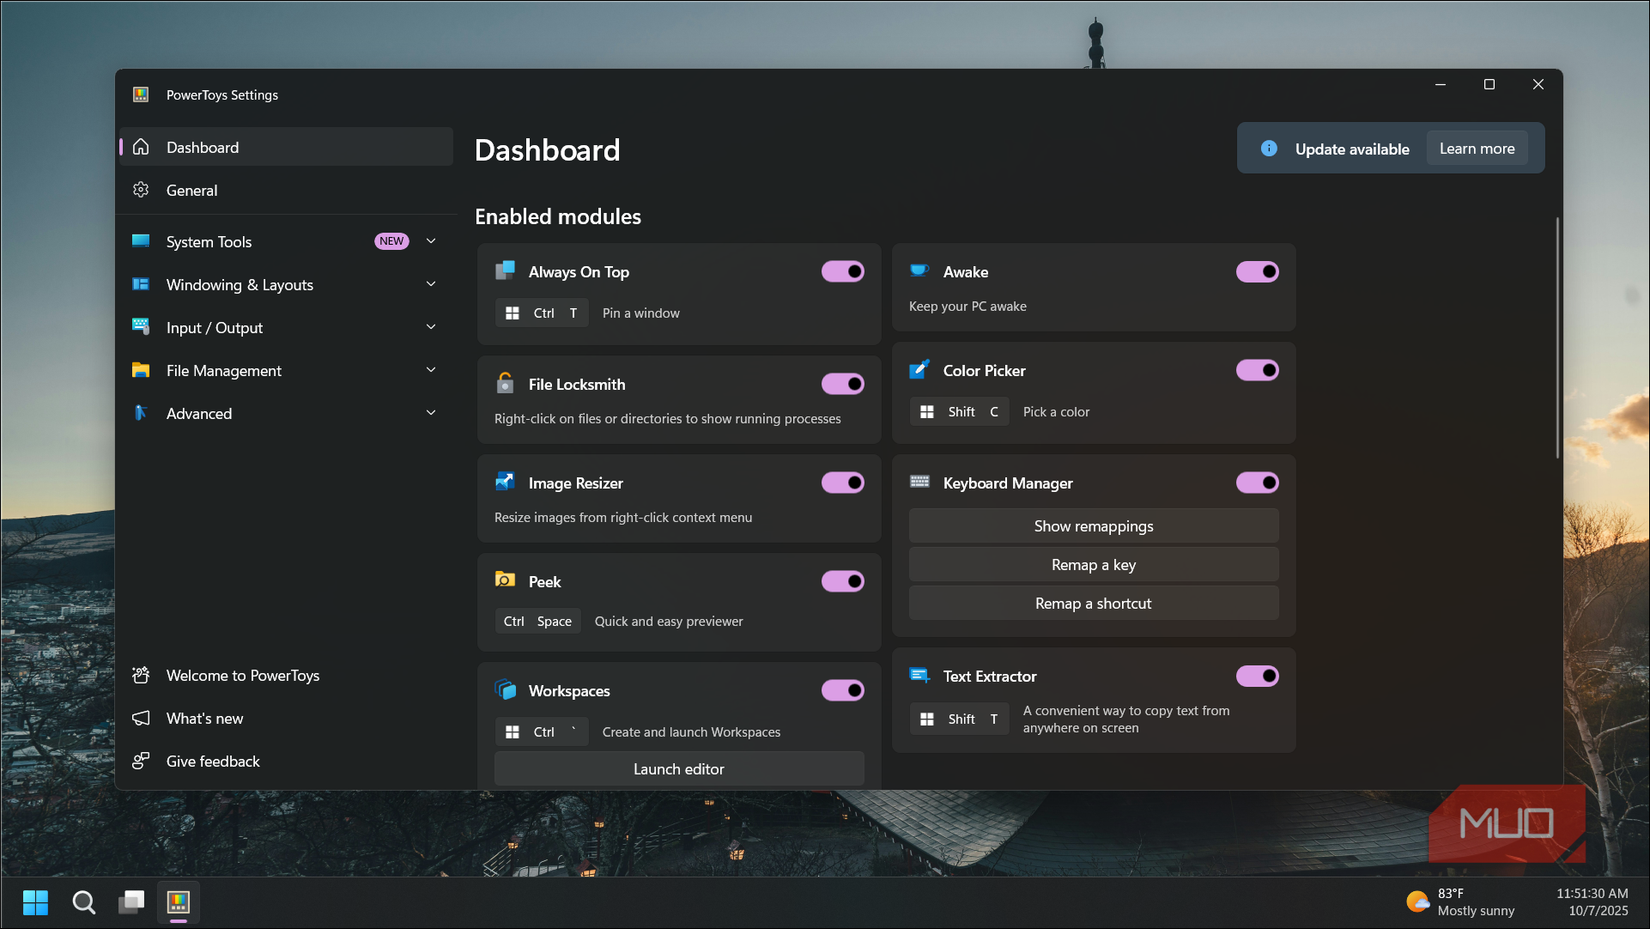Open the General settings page
This screenshot has width=1650, height=929.
pyautogui.click(x=192, y=190)
